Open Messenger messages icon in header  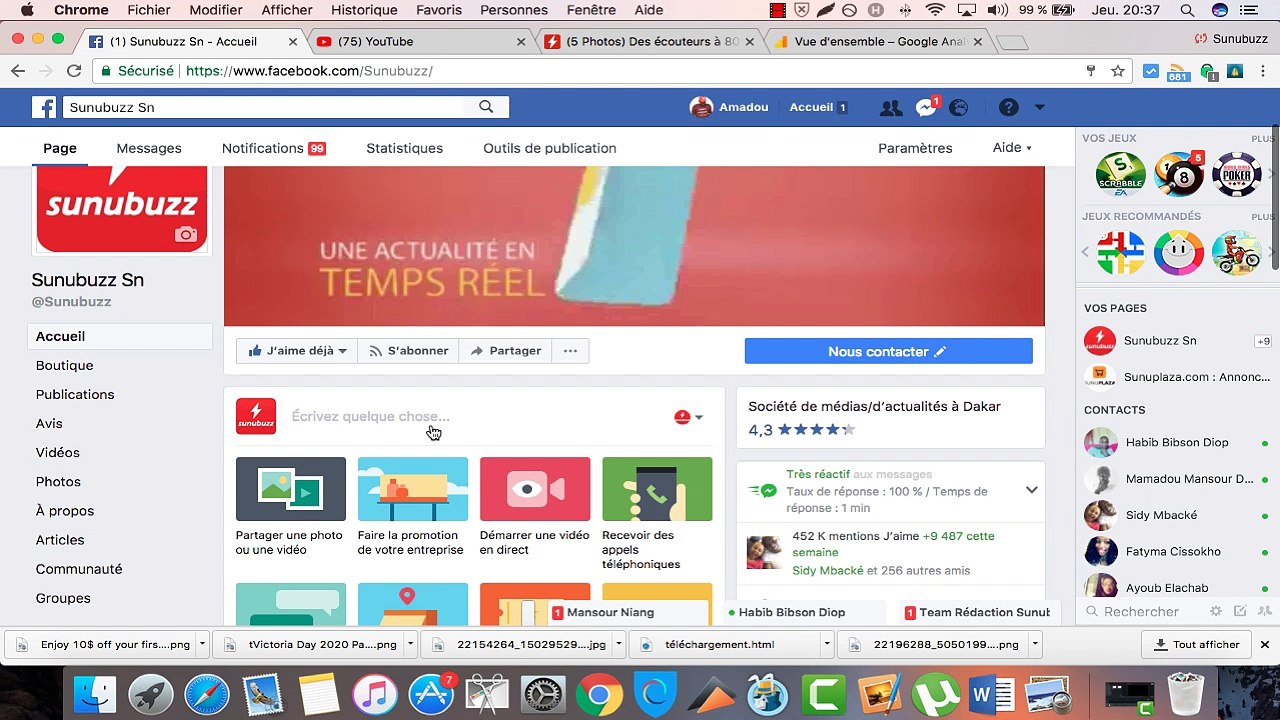click(x=926, y=108)
